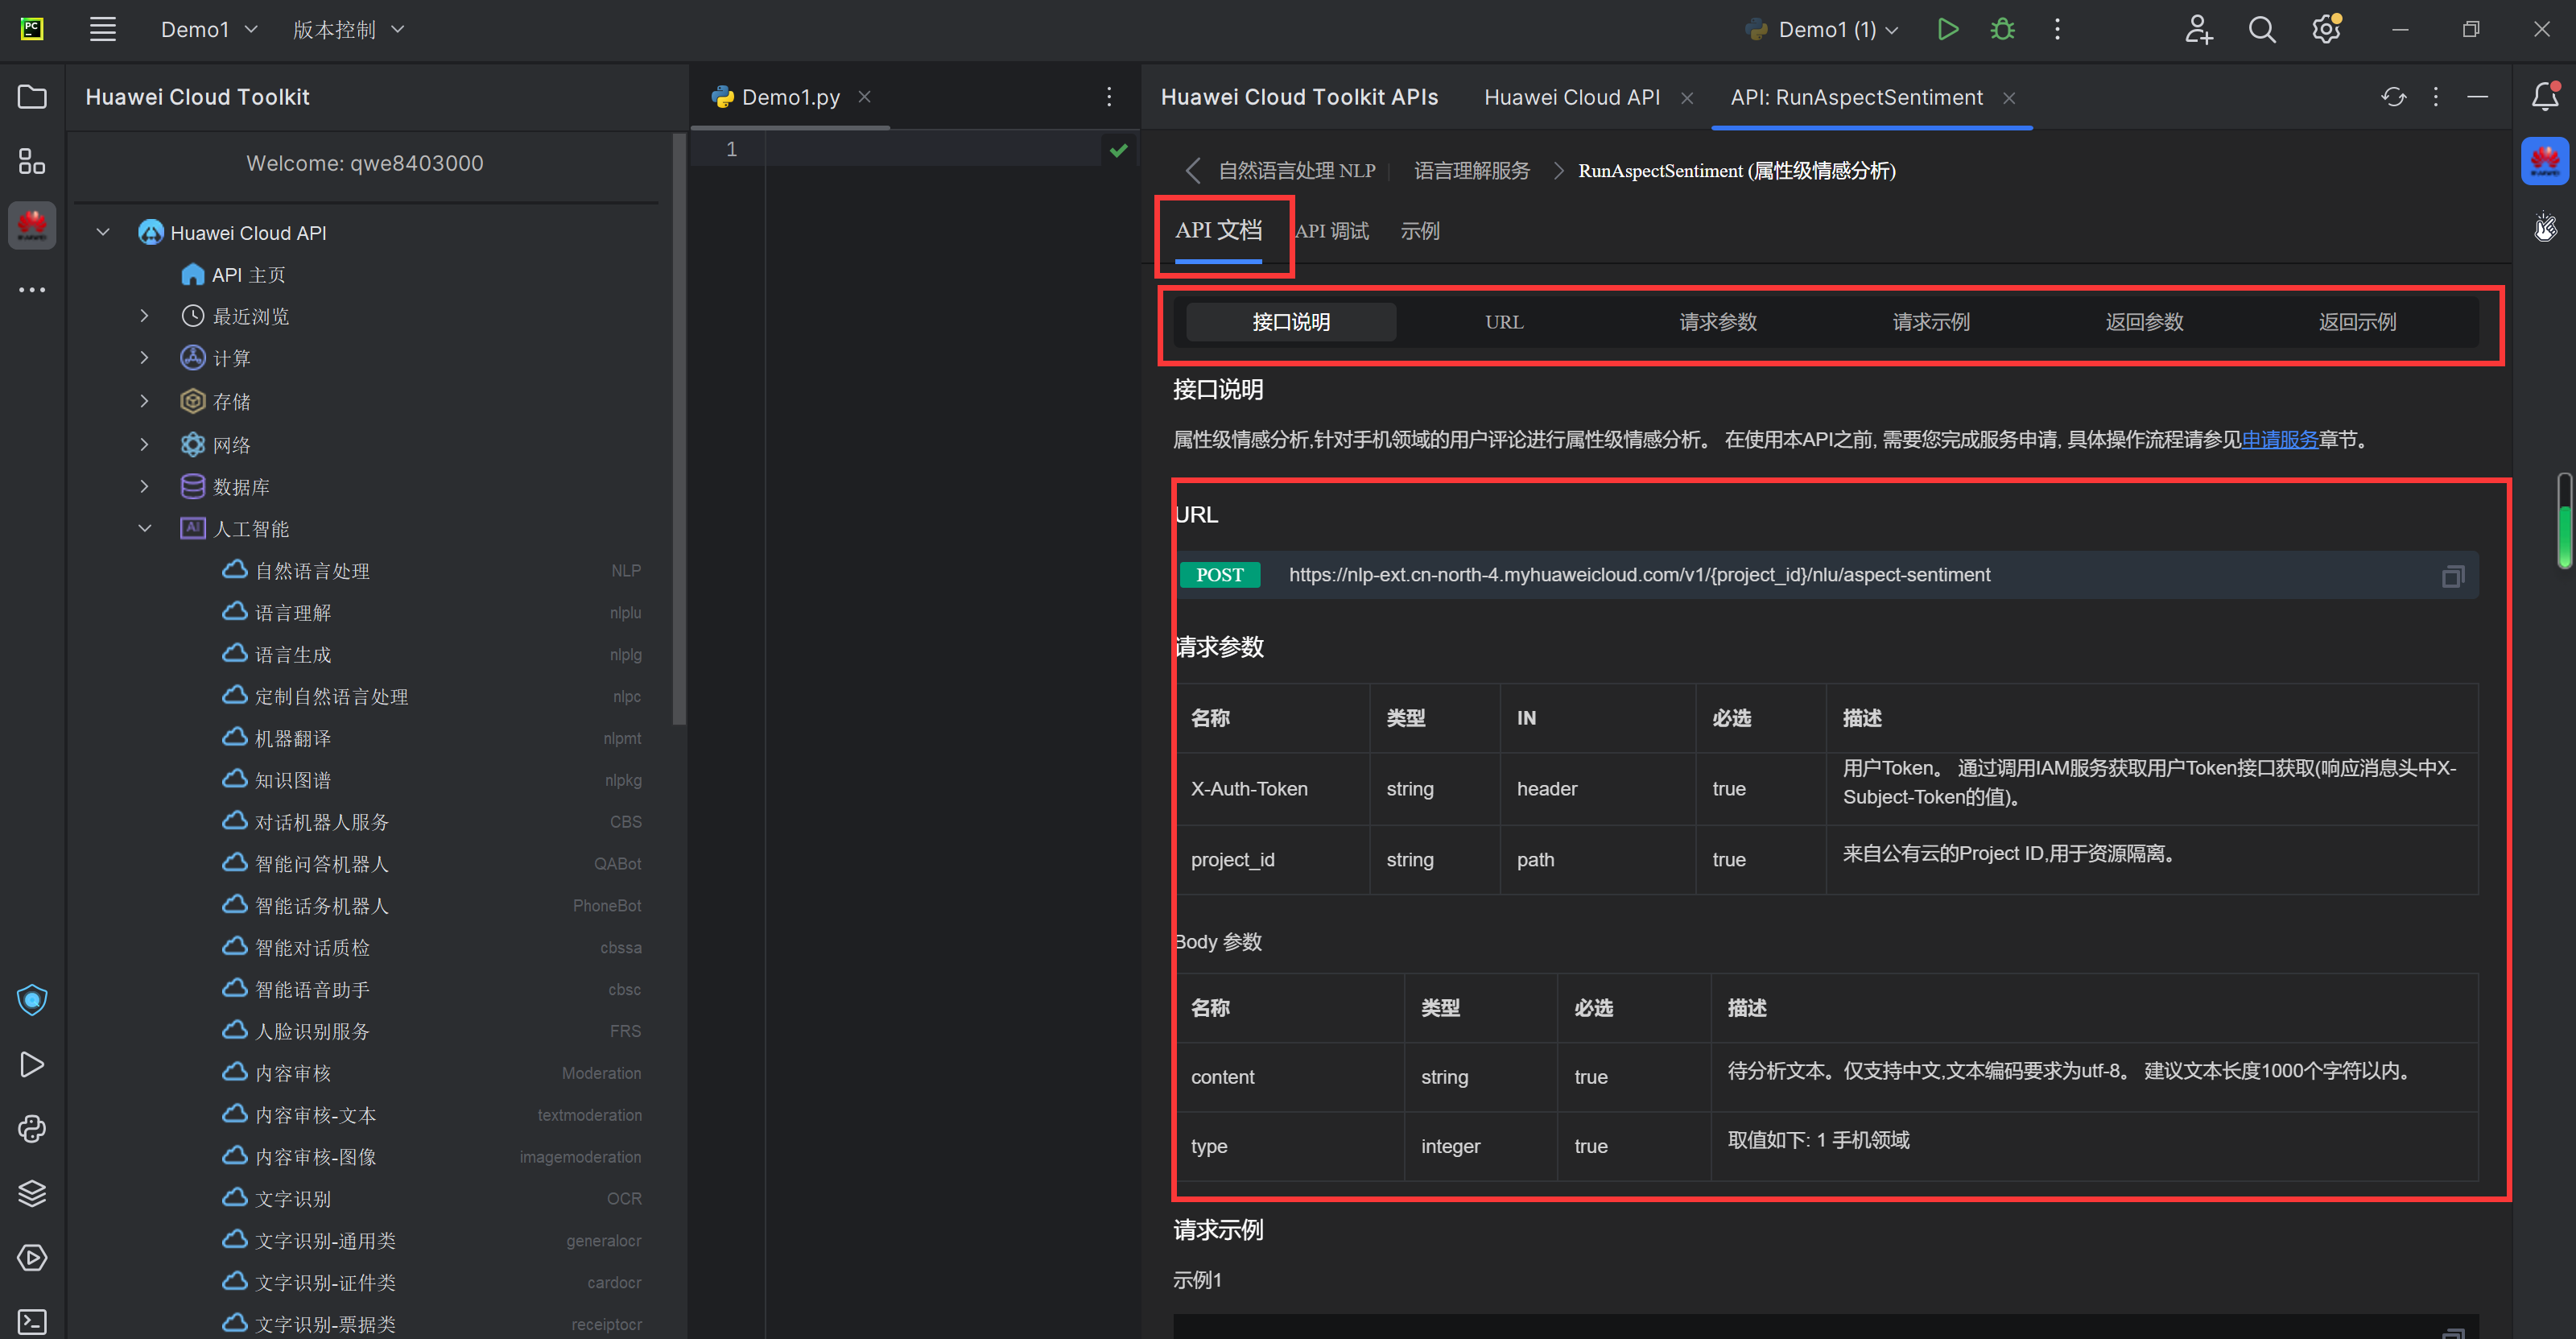Open the Structure tool window icon

[x=32, y=161]
